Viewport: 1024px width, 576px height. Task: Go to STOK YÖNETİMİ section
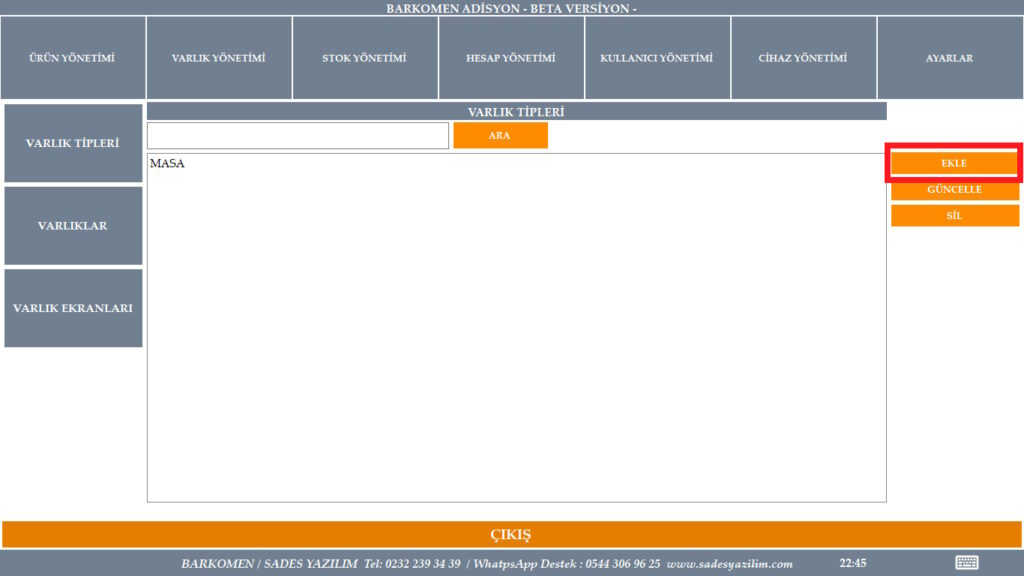[x=365, y=58]
